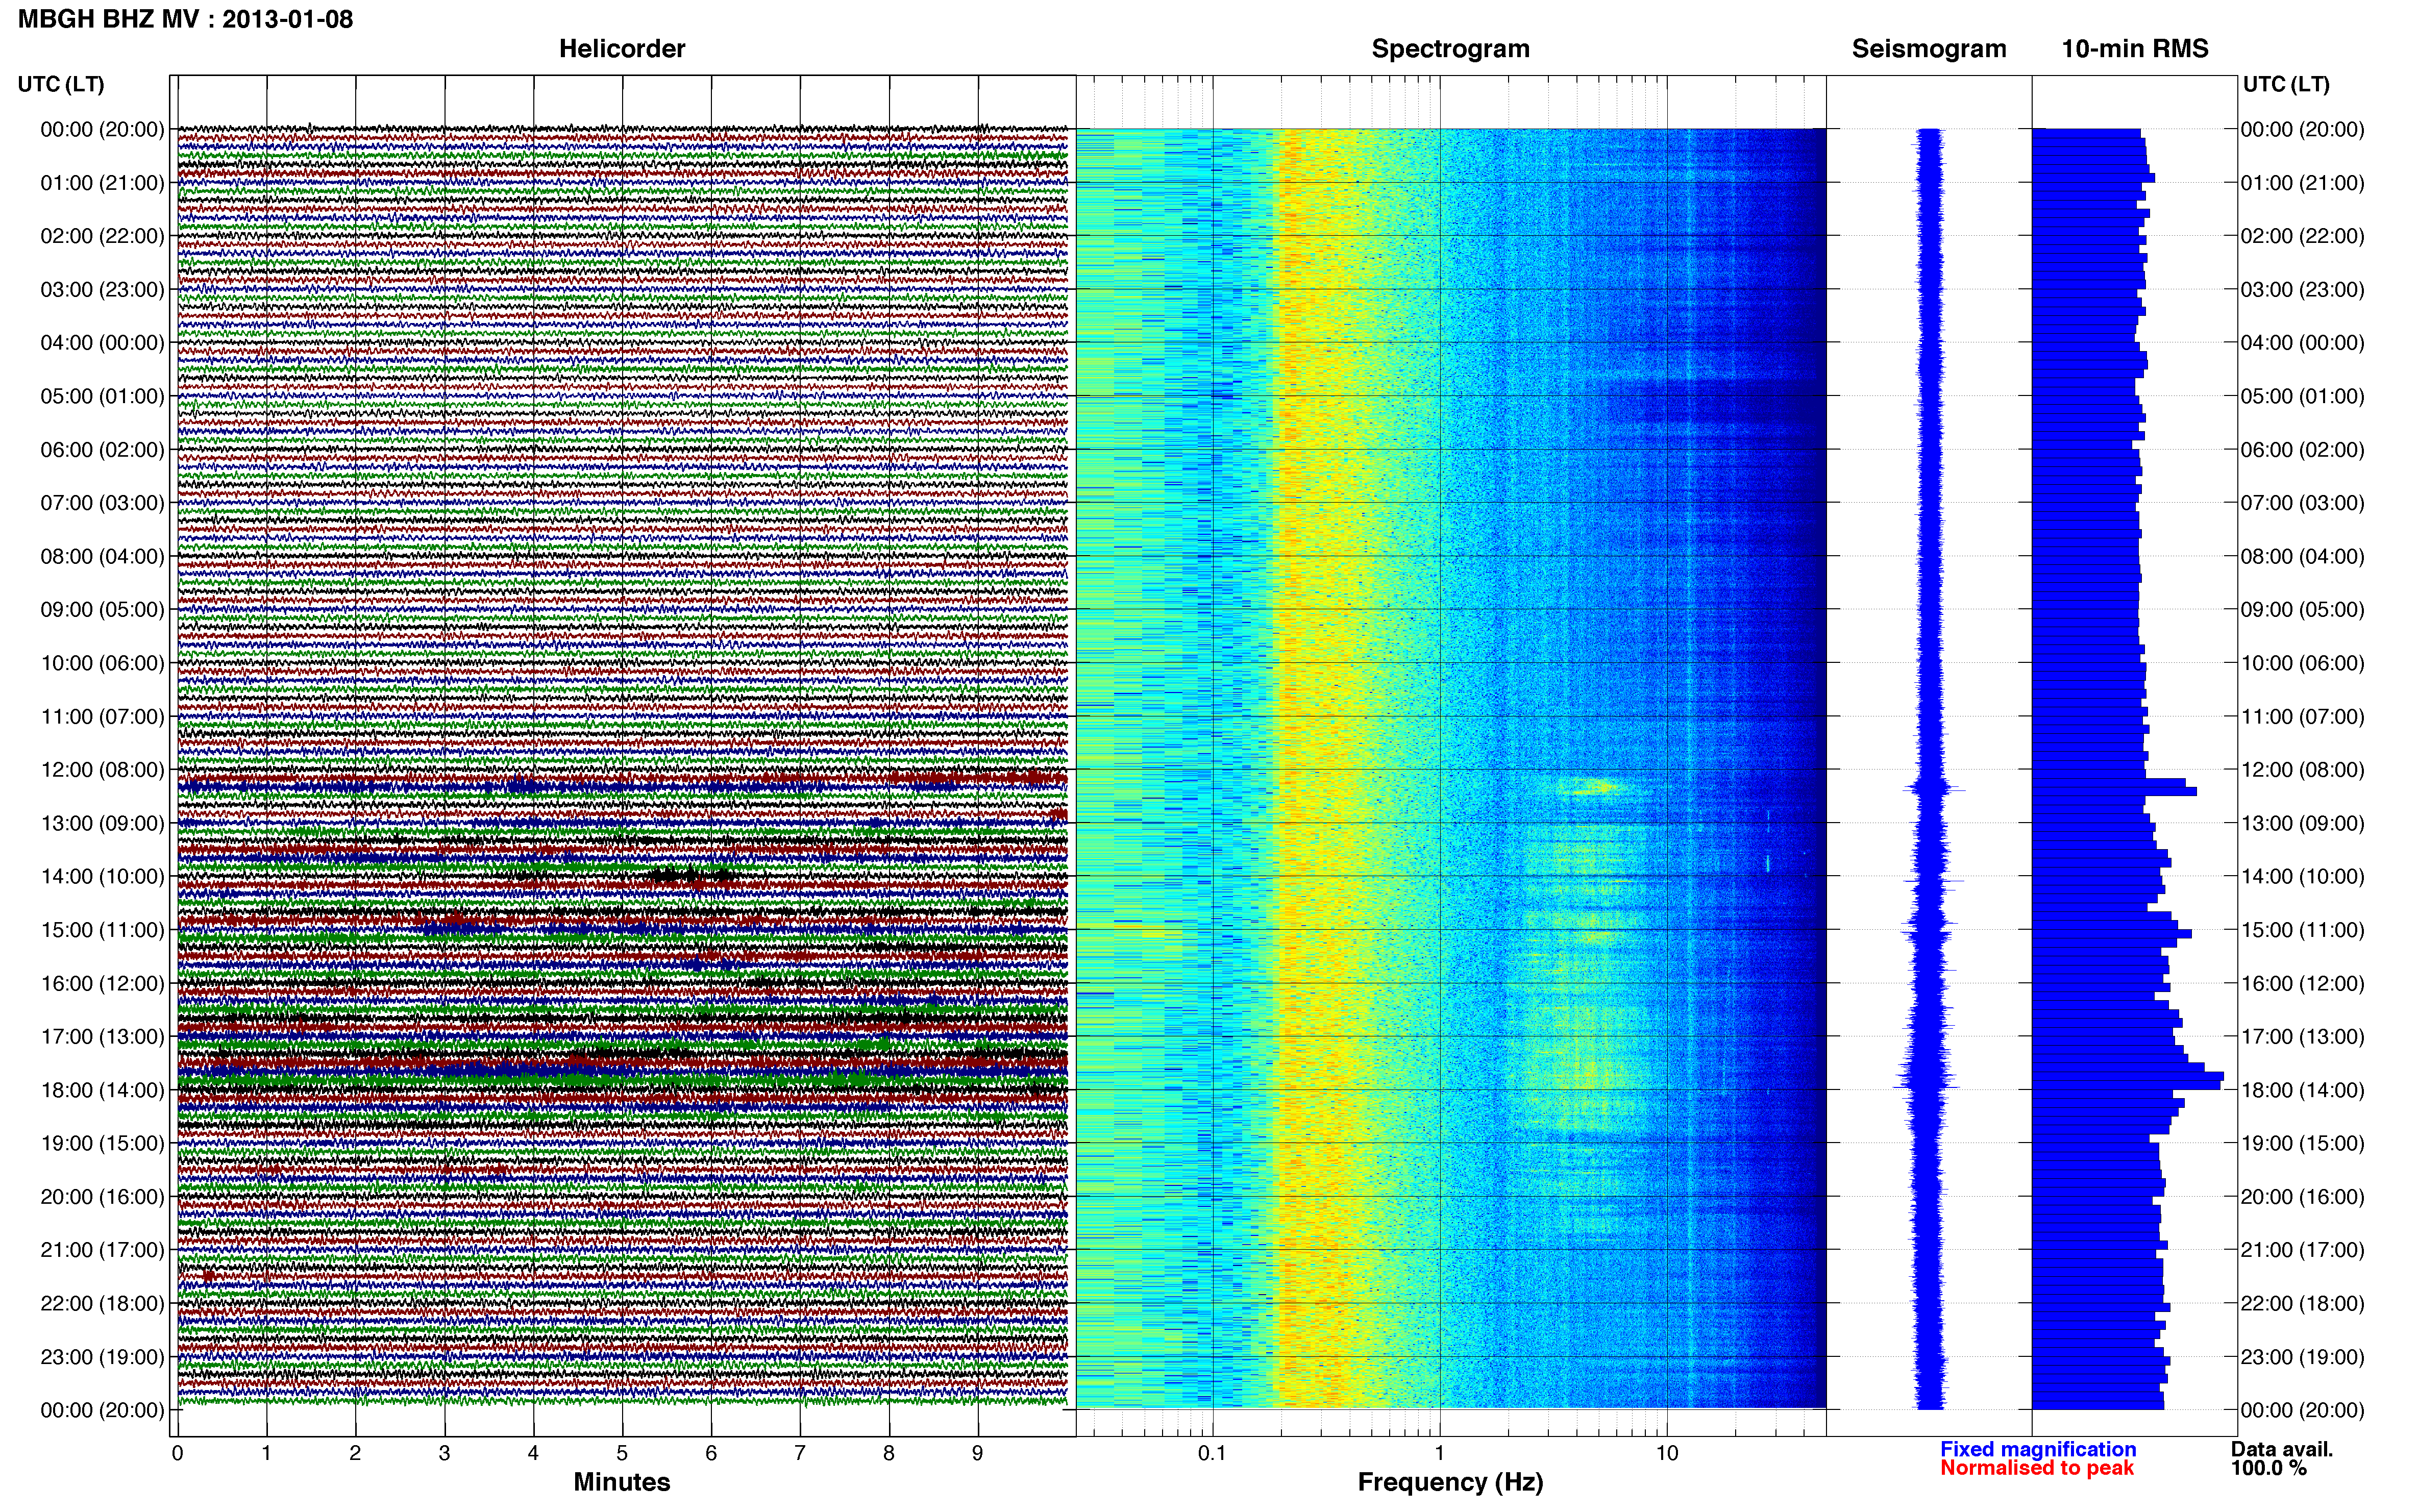Image resolution: width=2419 pixels, height=1512 pixels.
Task: Click the minute '9' tick label
Action: pos(978,1453)
